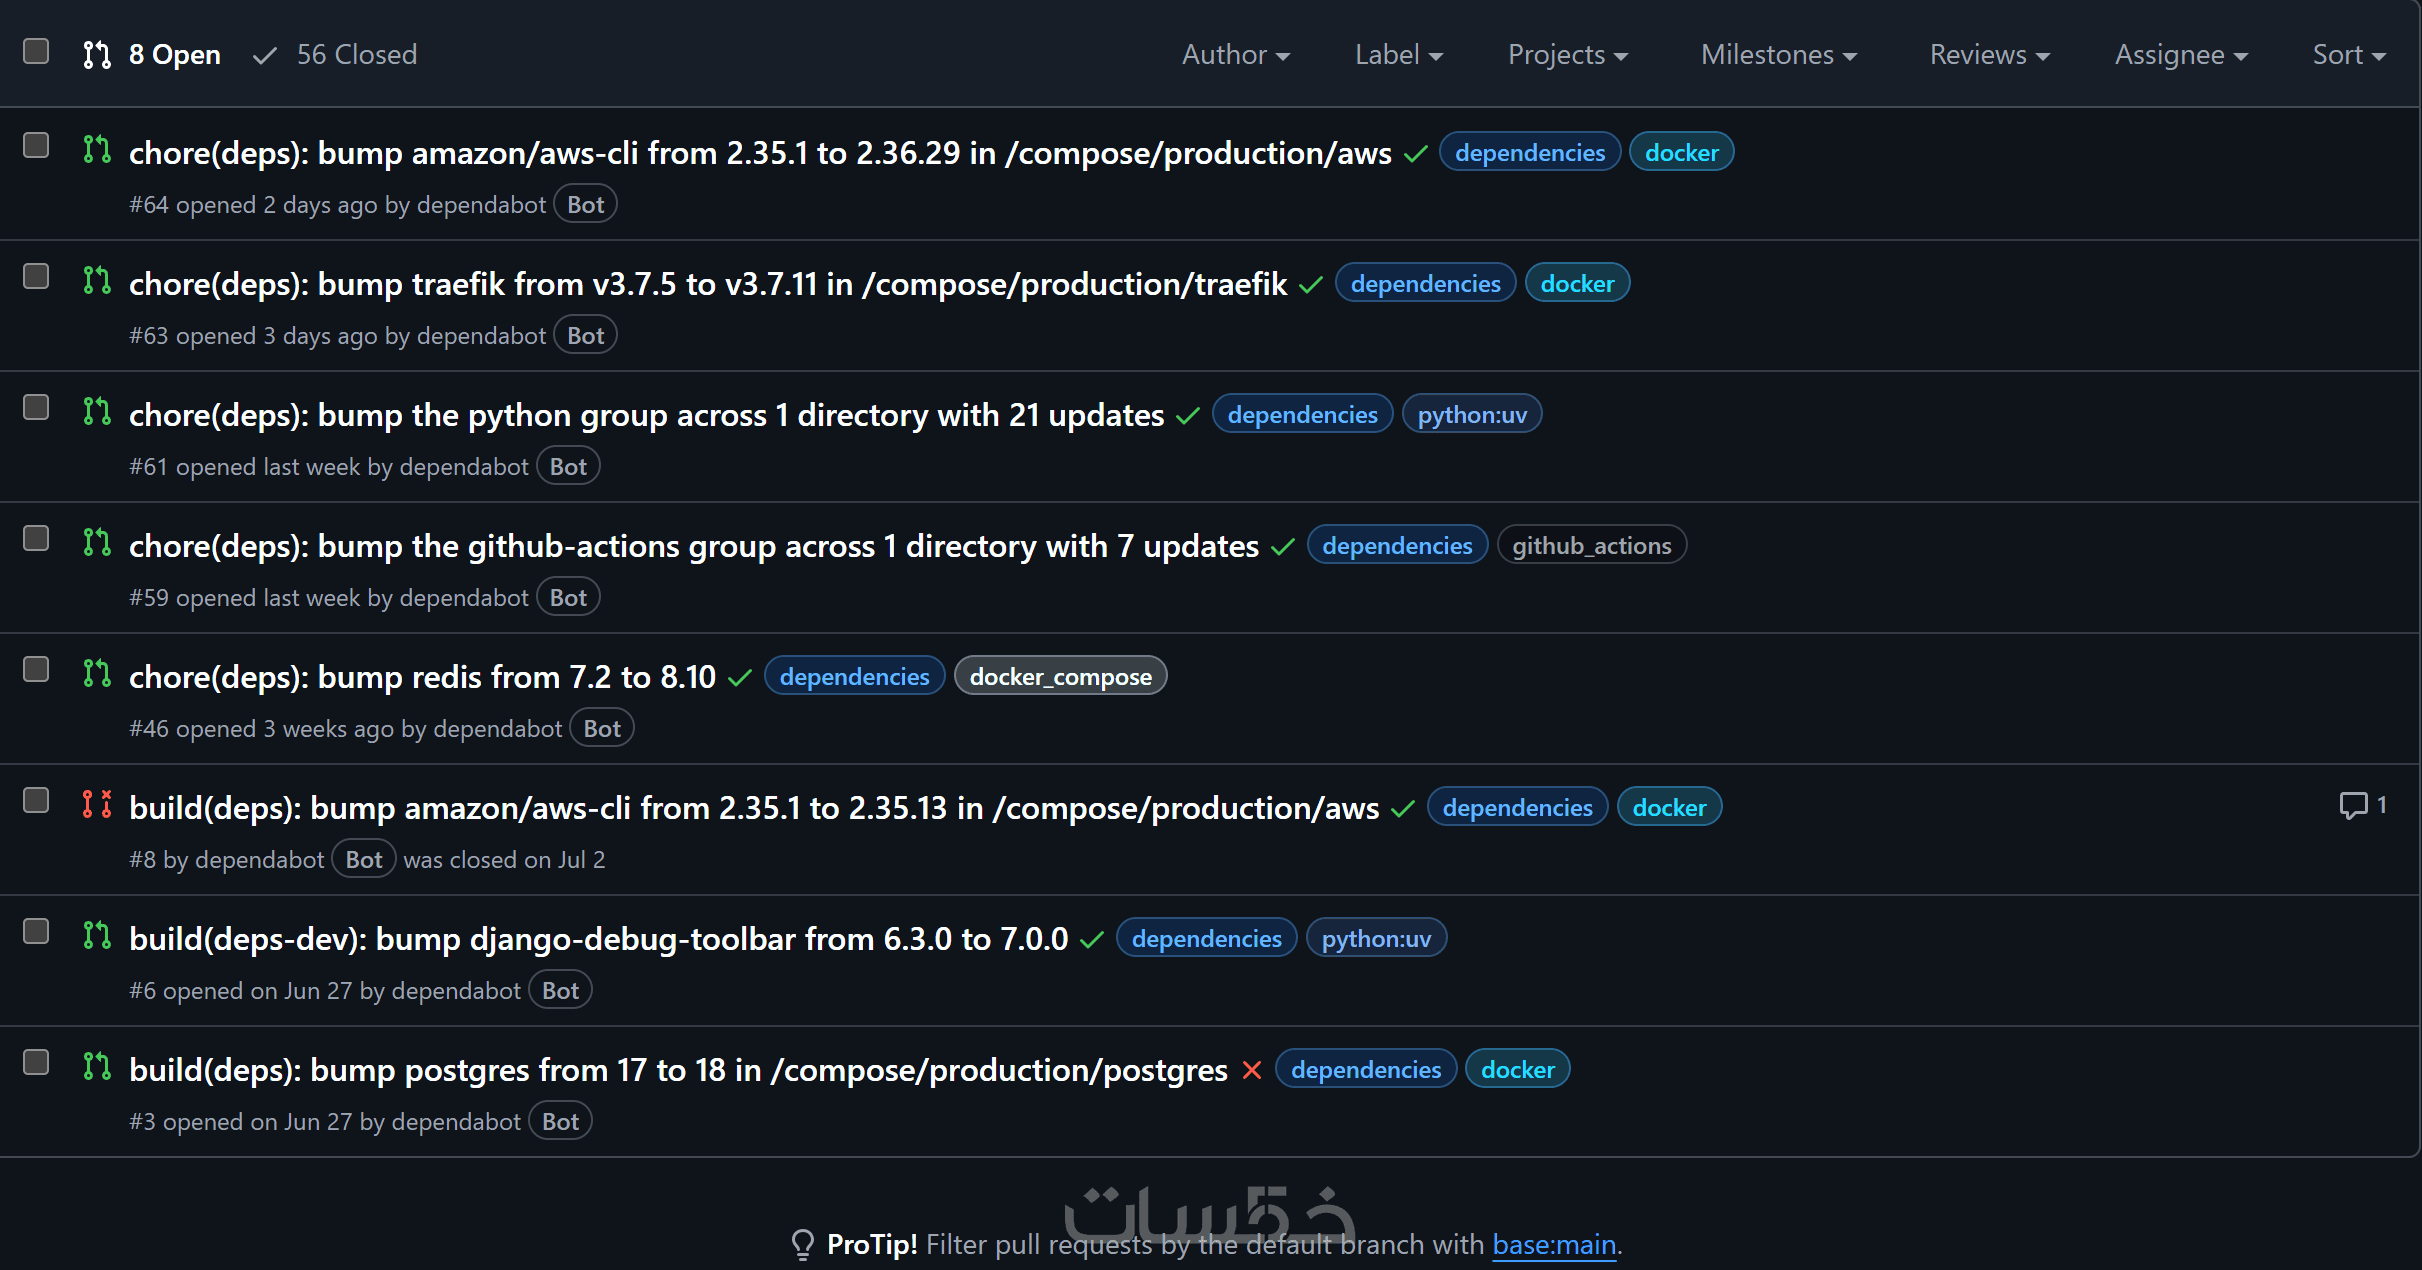2422x1270 pixels.
Task: Click the lightbulb ProTip icon
Action: (803, 1245)
